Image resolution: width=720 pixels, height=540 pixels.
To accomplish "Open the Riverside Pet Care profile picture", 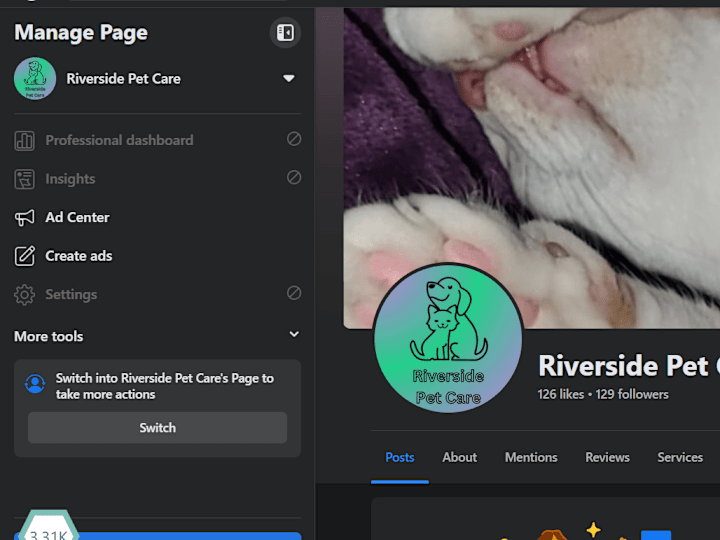I will (x=448, y=338).
